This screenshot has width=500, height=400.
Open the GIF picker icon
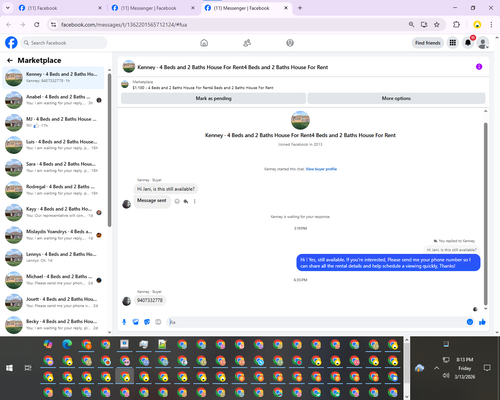[158, 322]
